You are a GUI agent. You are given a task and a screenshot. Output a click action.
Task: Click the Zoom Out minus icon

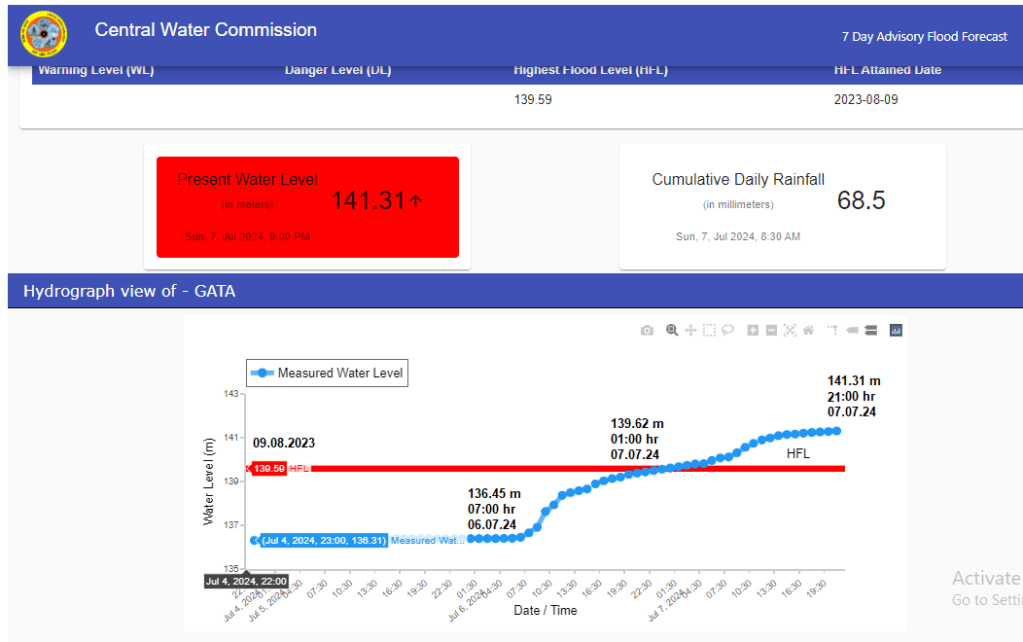pos(771,331)
